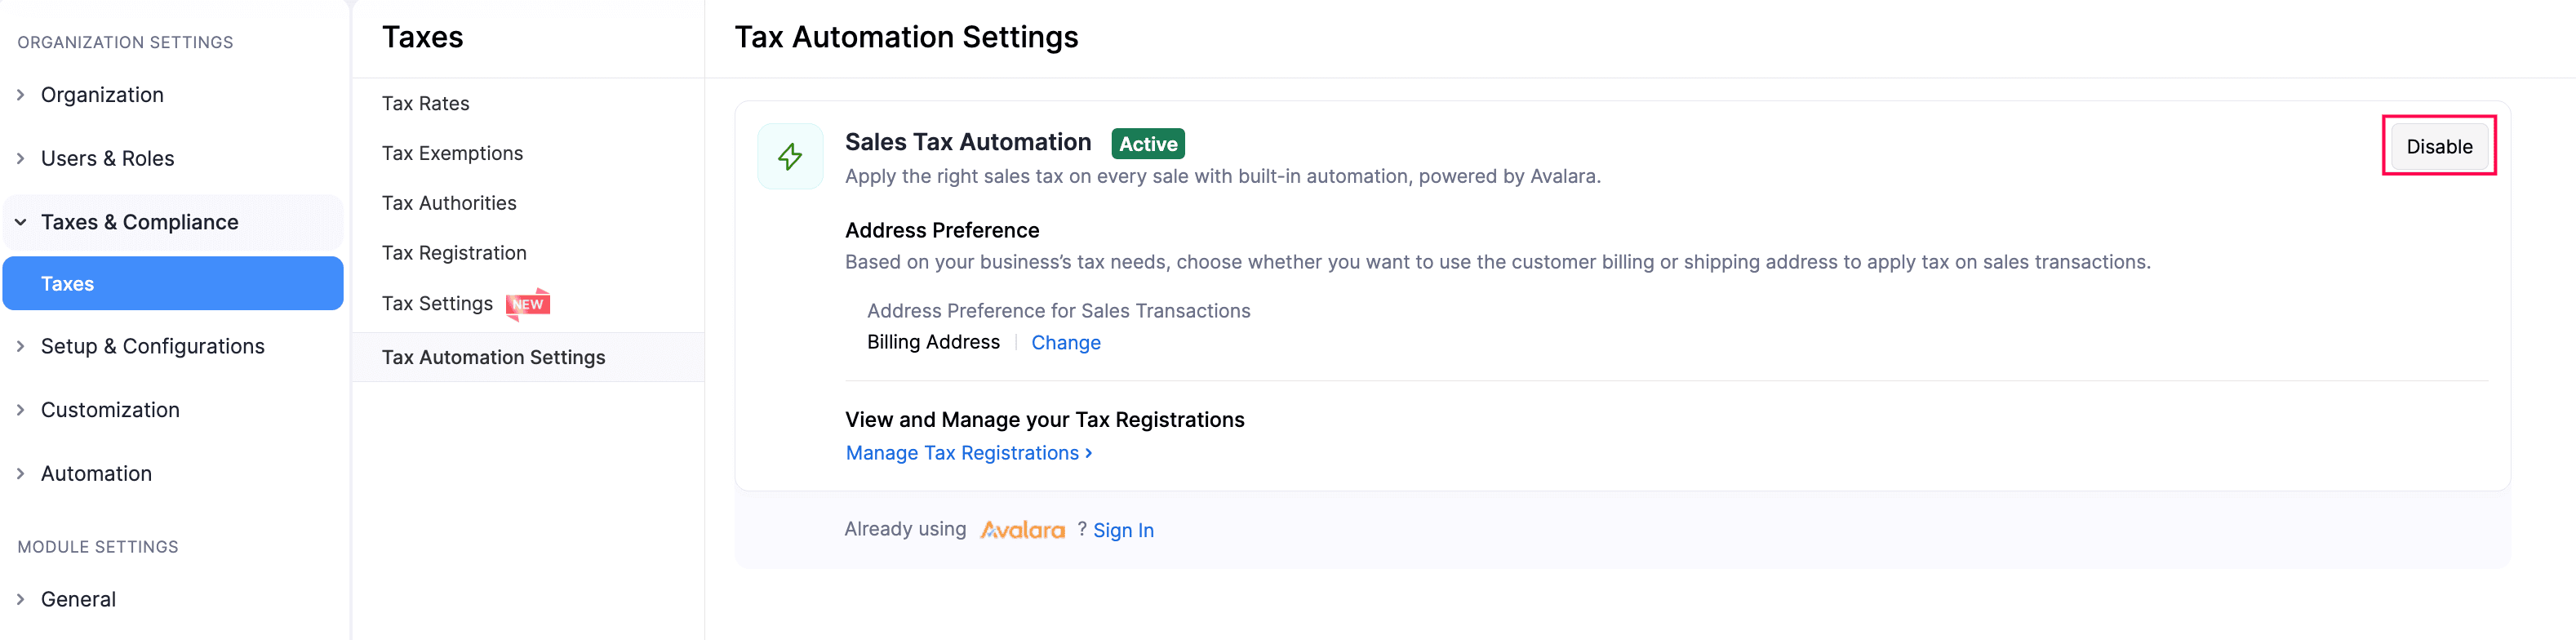Image resolution: width=2576 pixels, height=640 pixels.
Task: Click the green Active status badge
Action: (1147, 144)
